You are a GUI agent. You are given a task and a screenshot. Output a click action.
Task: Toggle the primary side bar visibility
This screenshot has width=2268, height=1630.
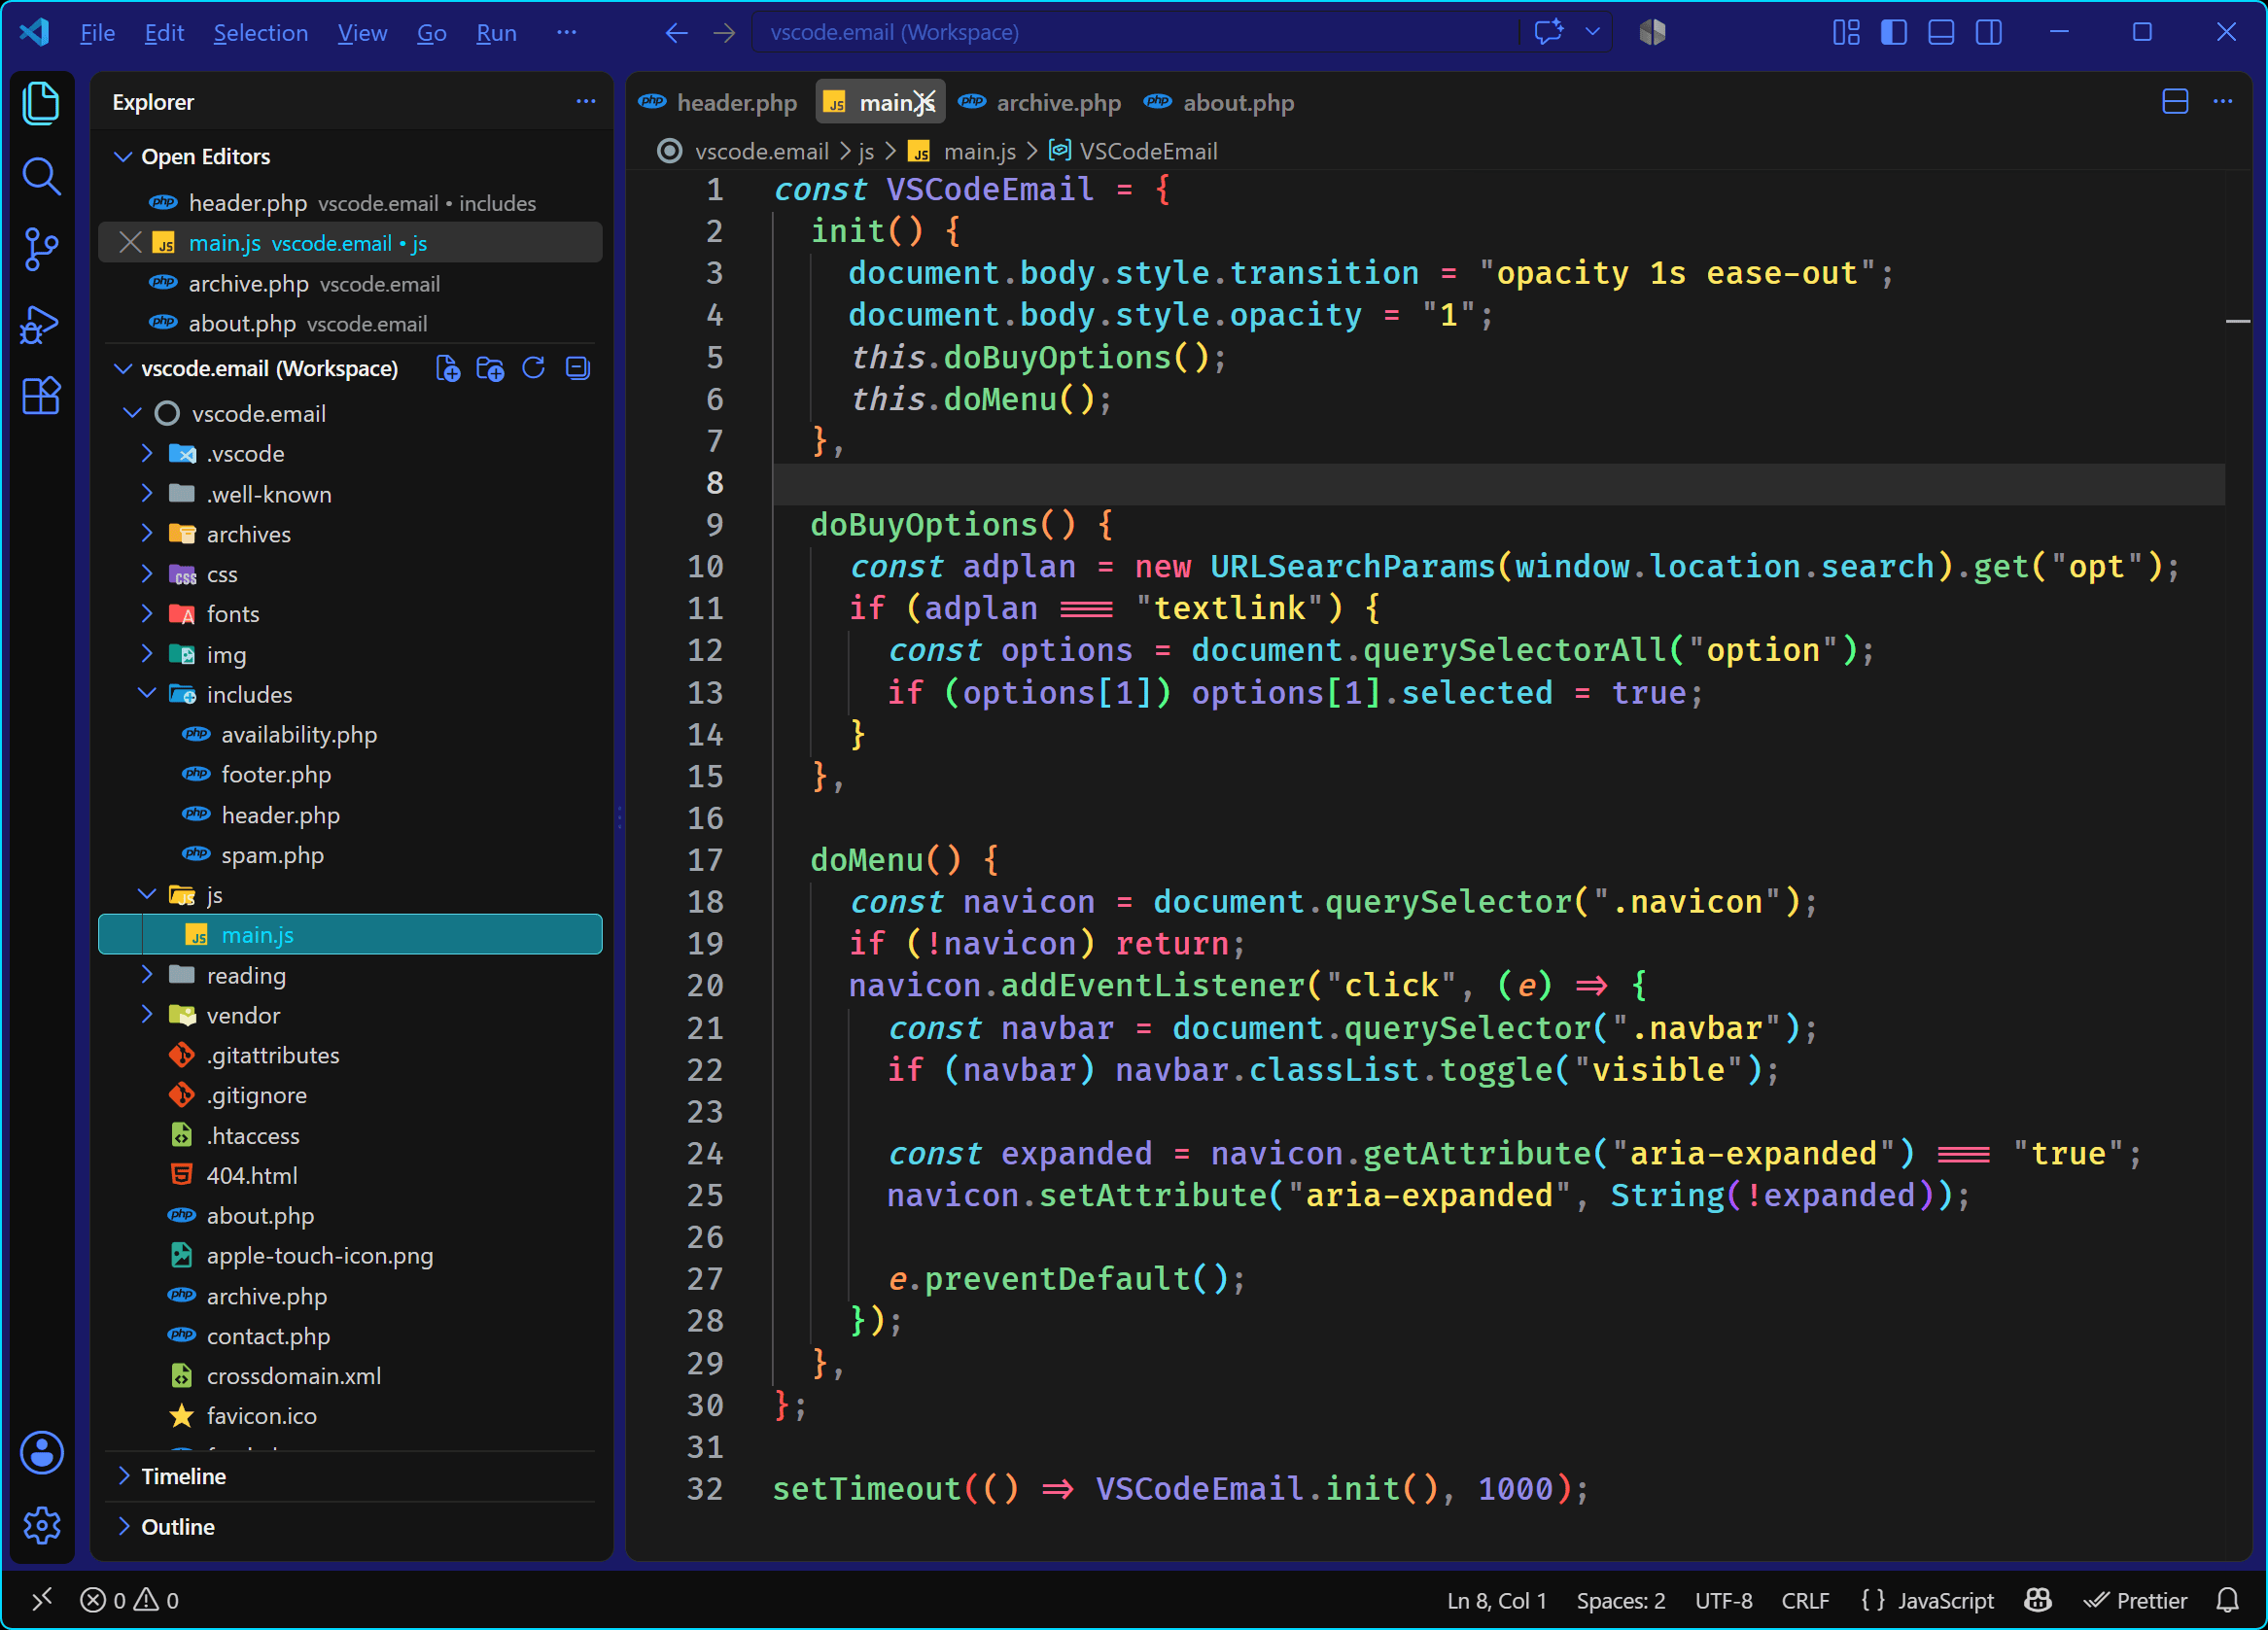click(x=1894, y=32)
